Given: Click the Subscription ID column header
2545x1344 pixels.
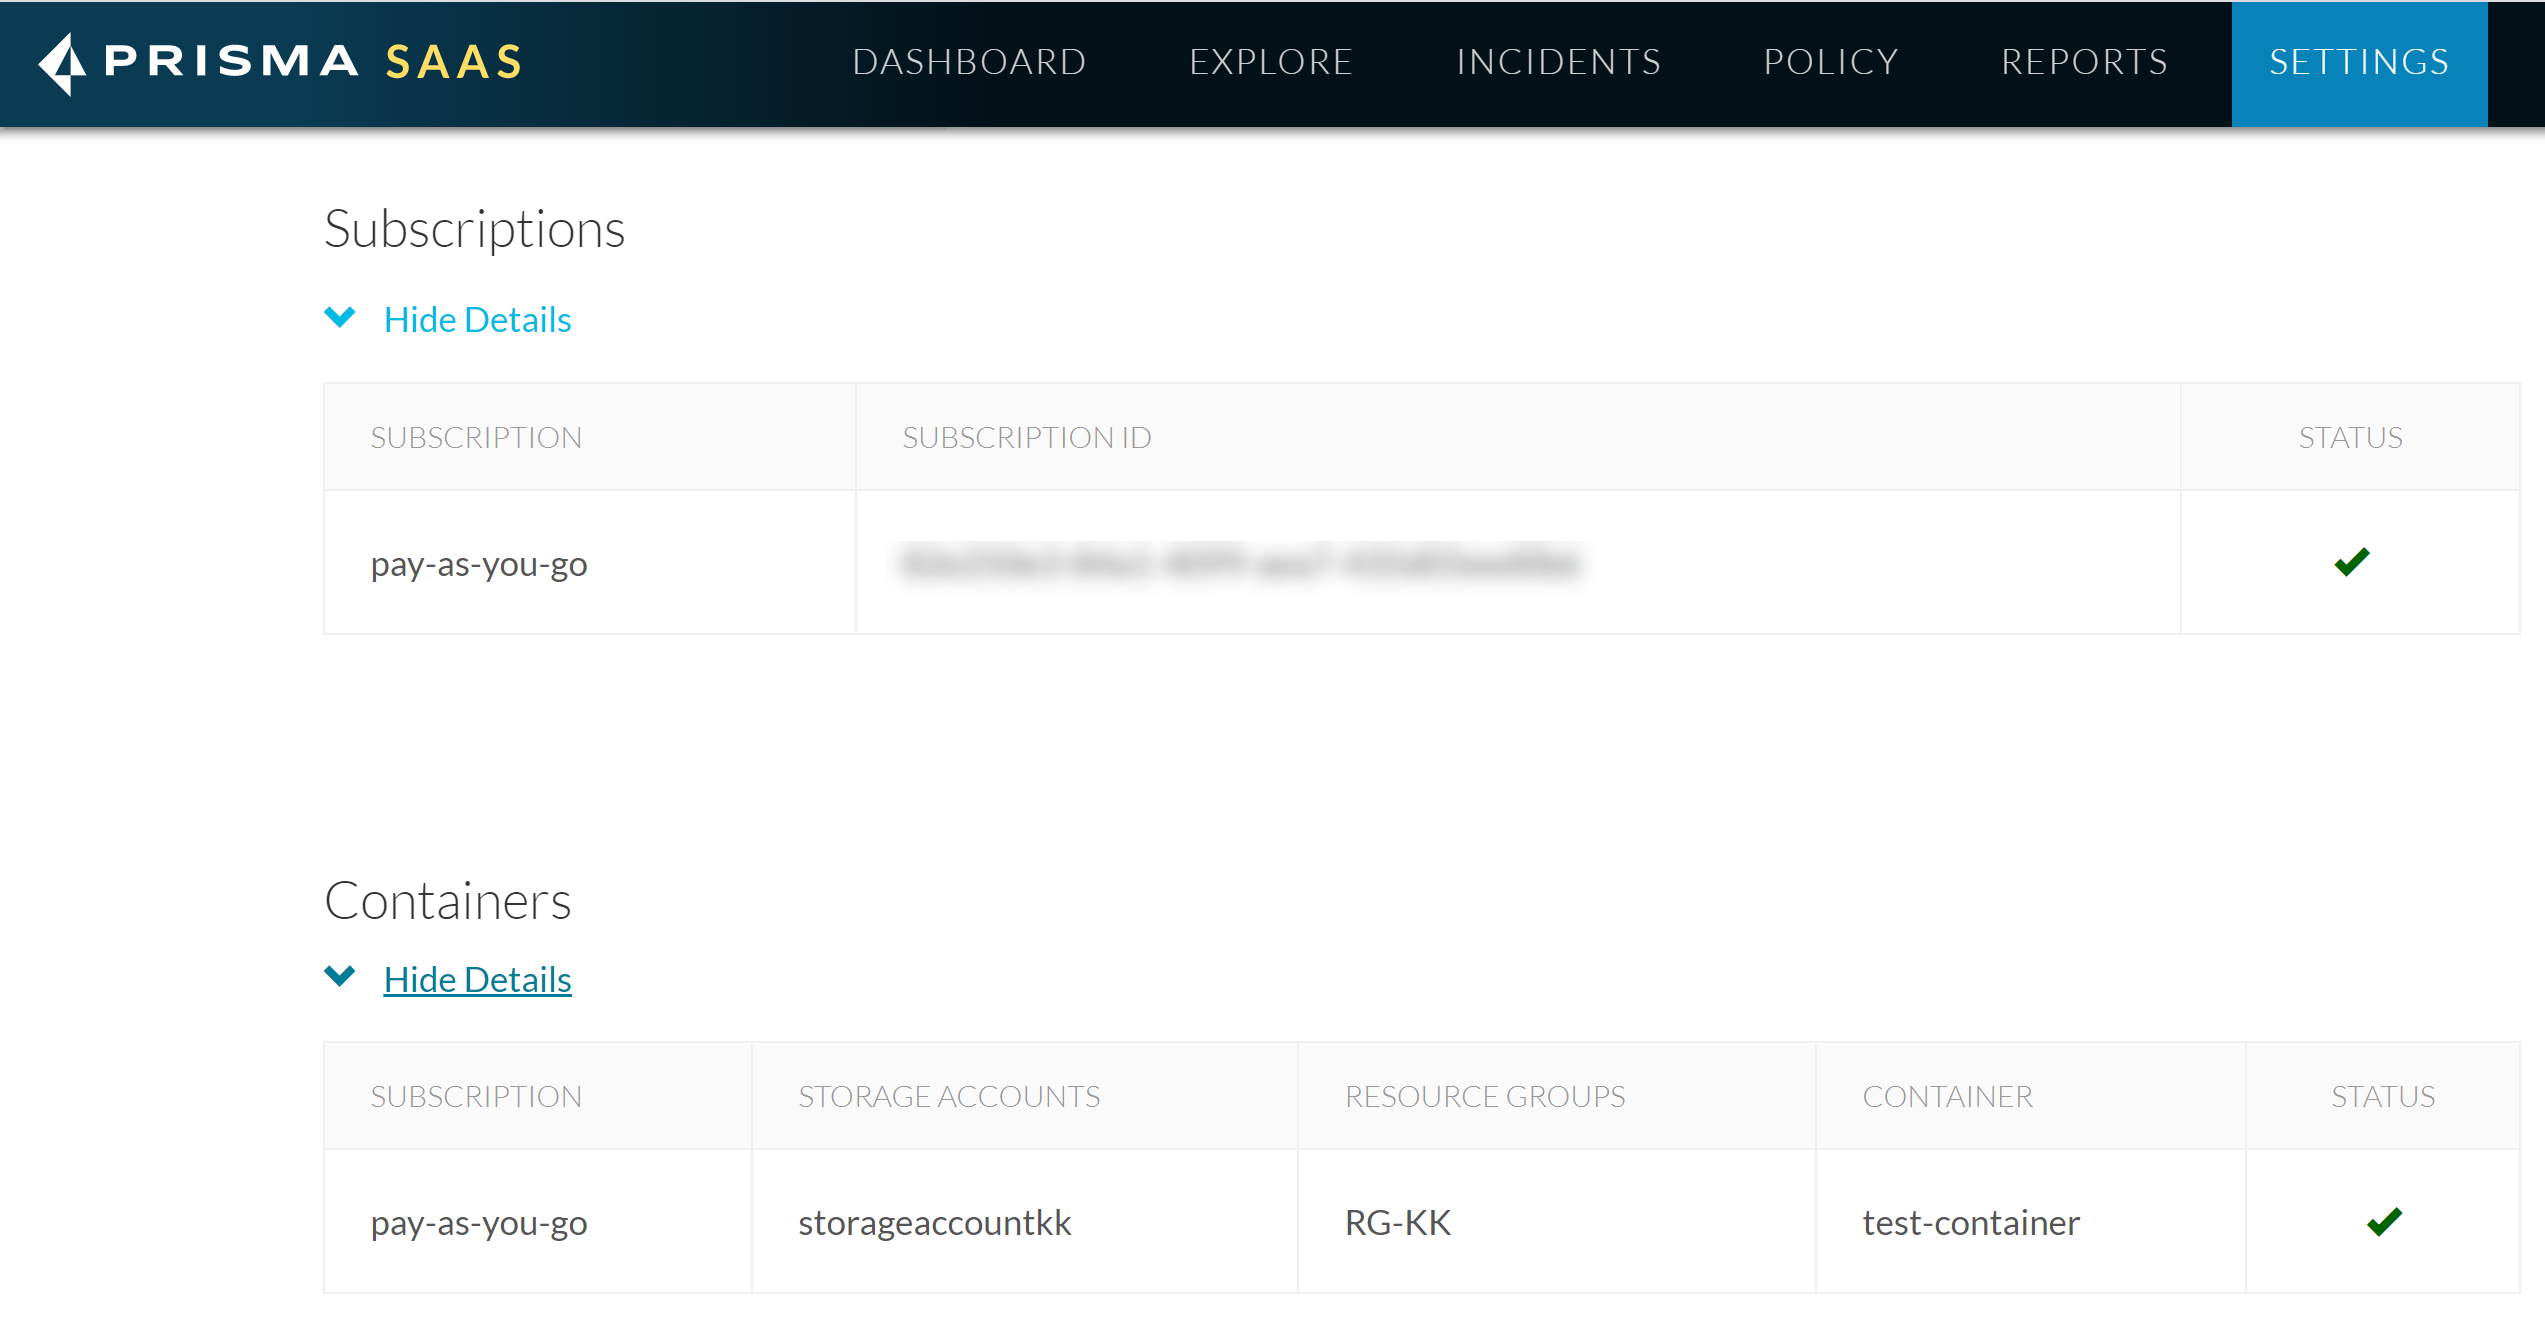Looking at the screenshot, I should point(1027,437).
